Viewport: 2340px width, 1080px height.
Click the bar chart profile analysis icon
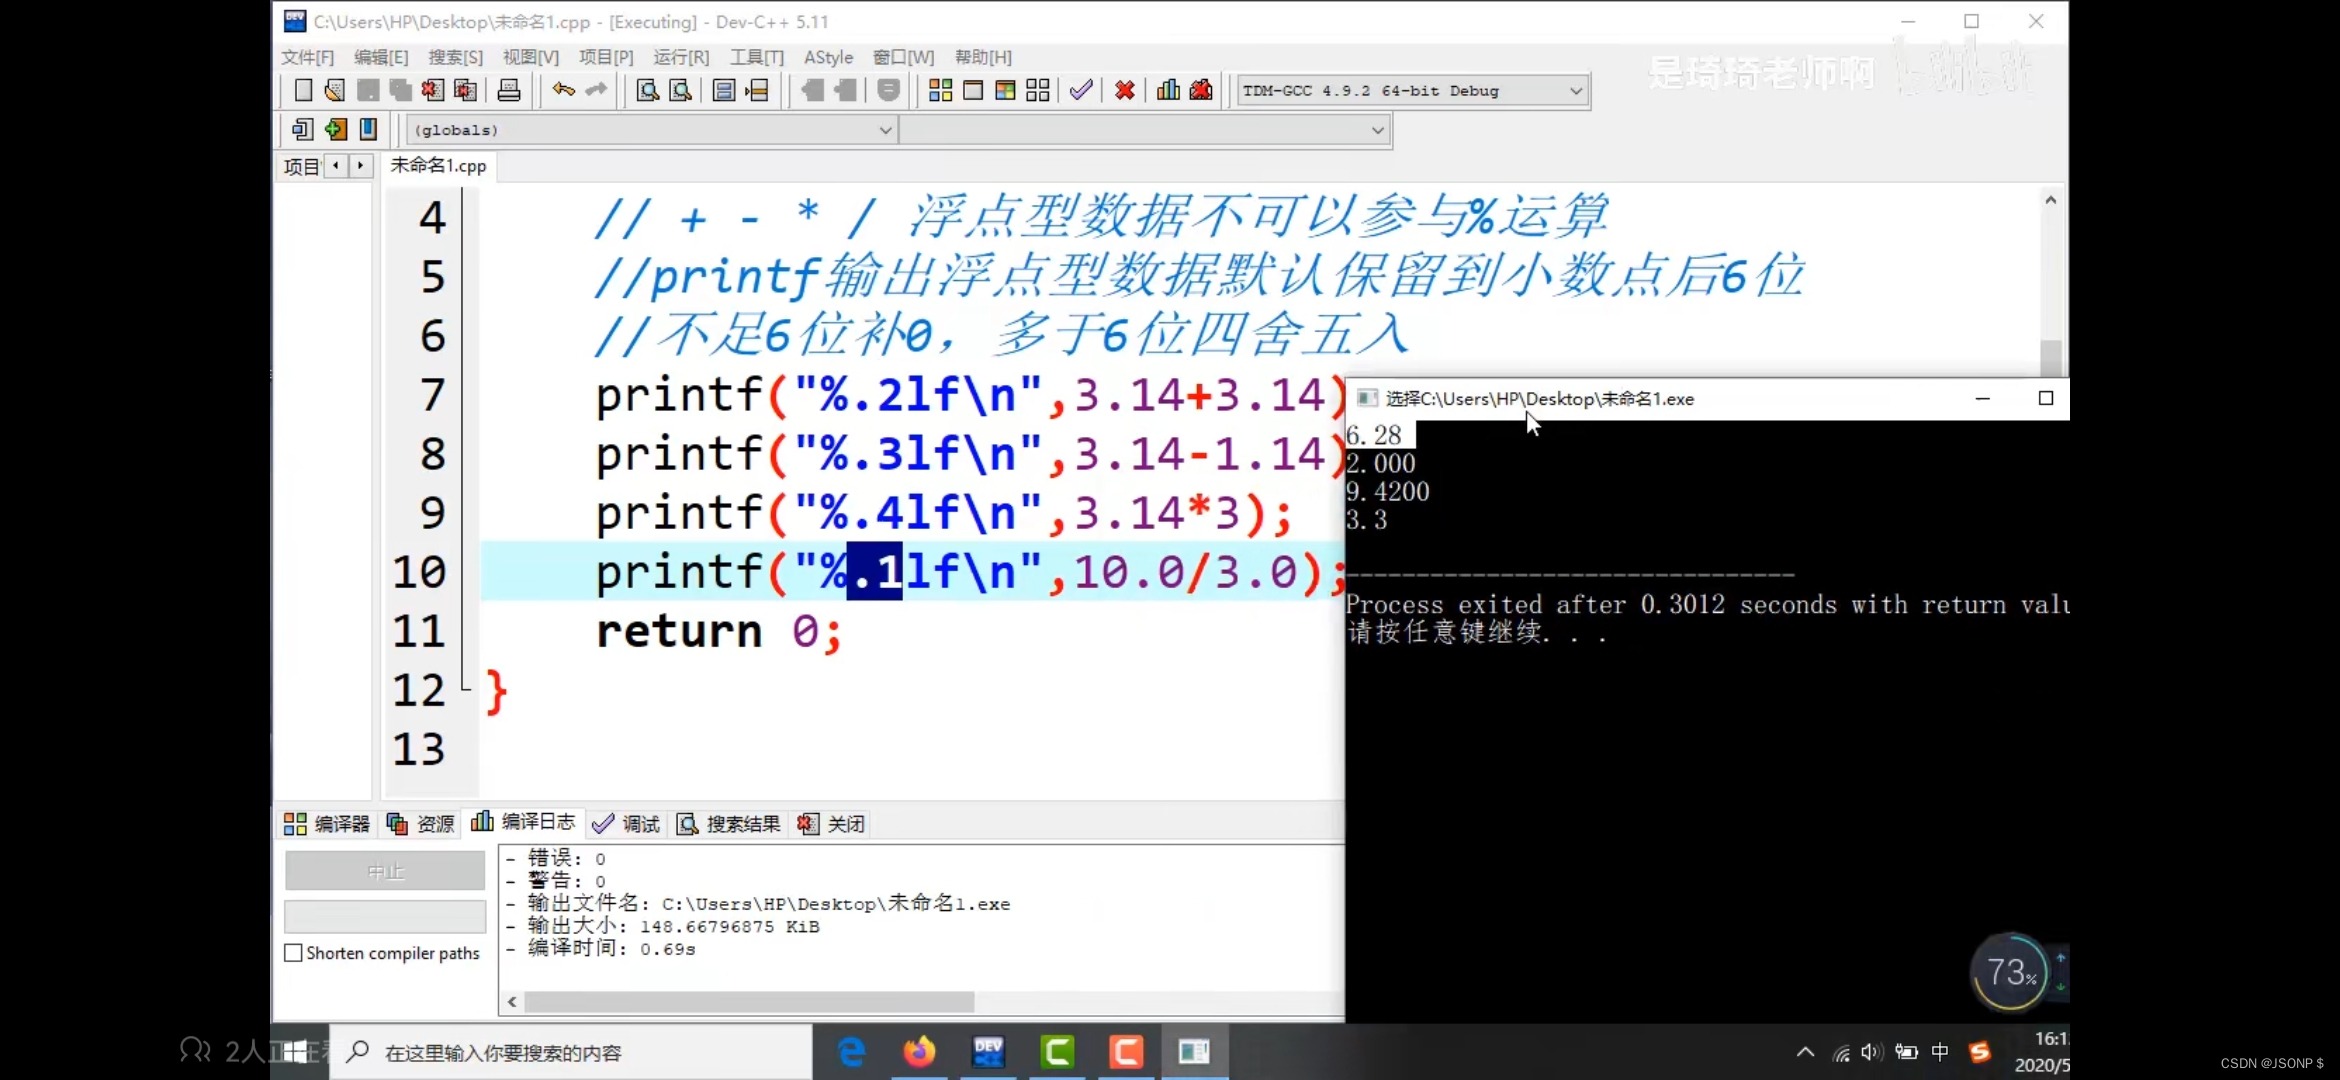click(x=1168, y=91)
